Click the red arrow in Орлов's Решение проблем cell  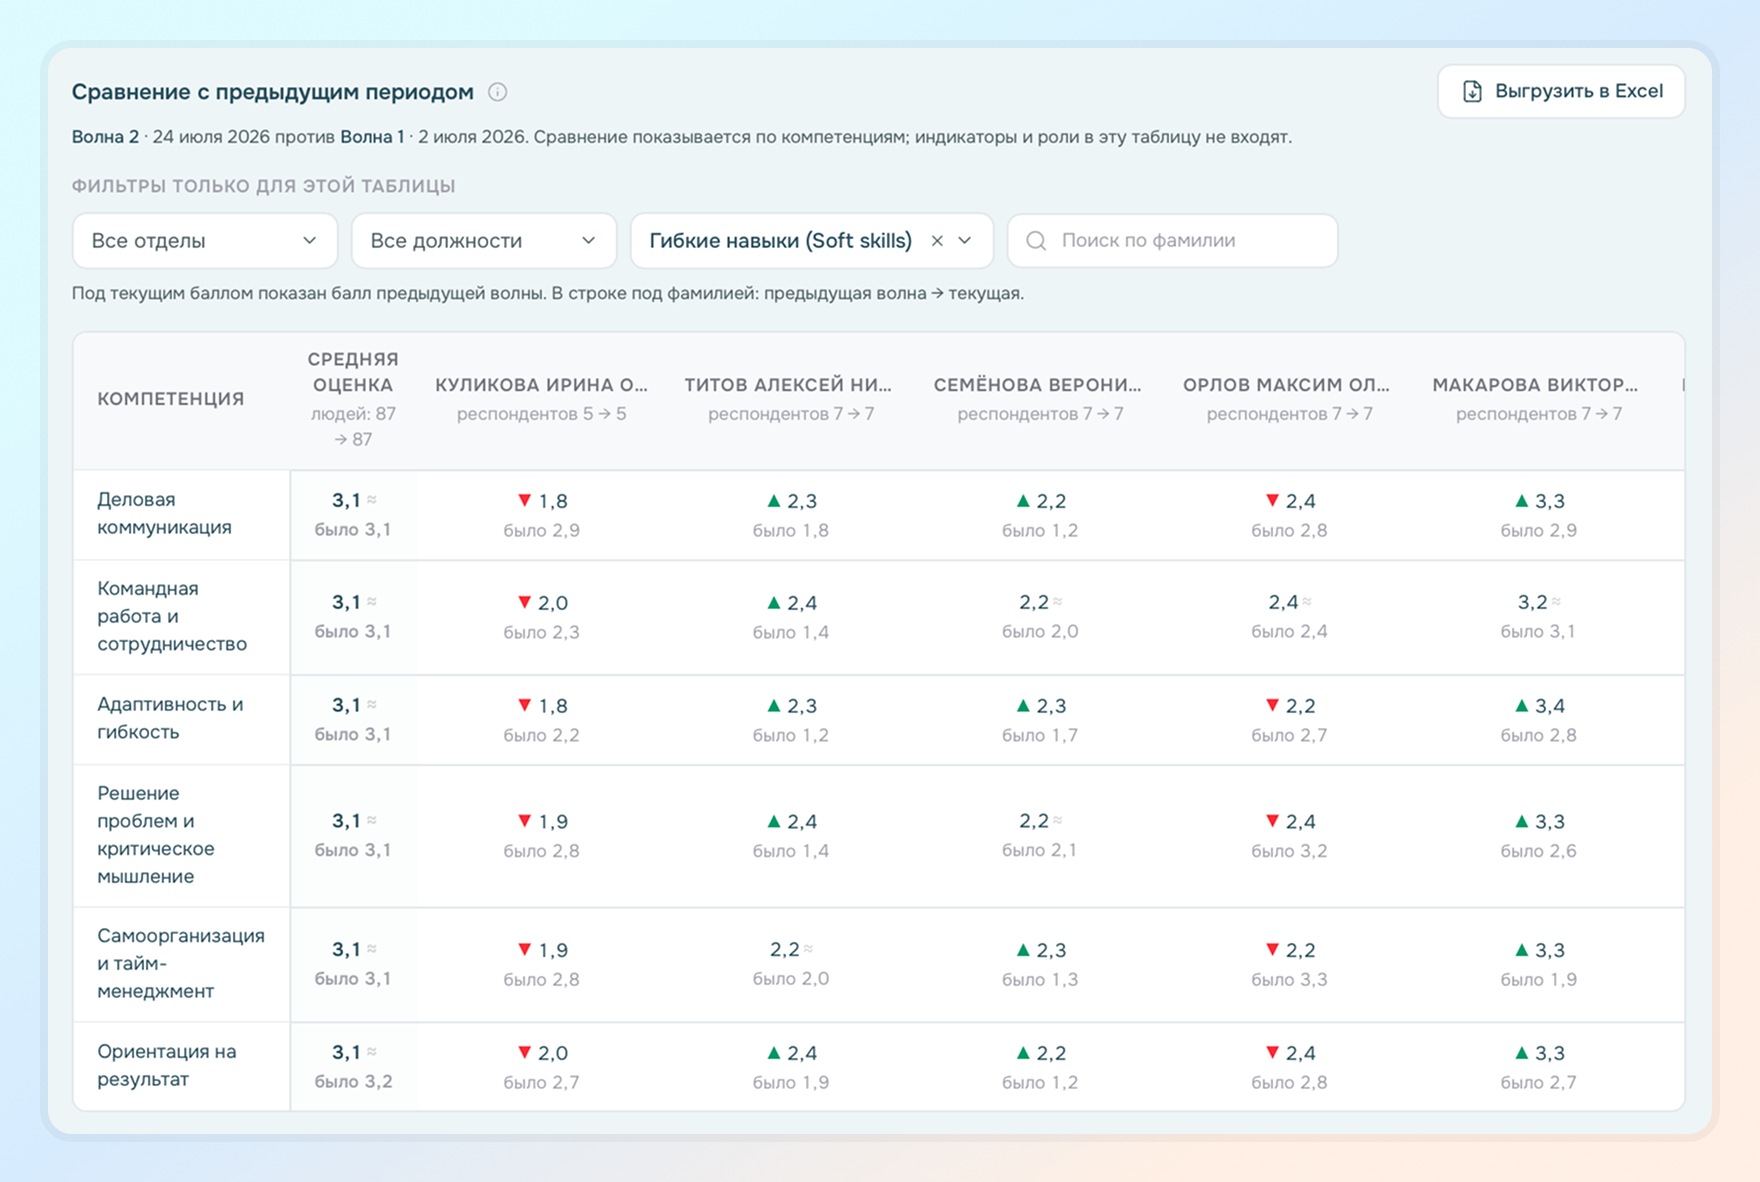[x=1272, y=821]
